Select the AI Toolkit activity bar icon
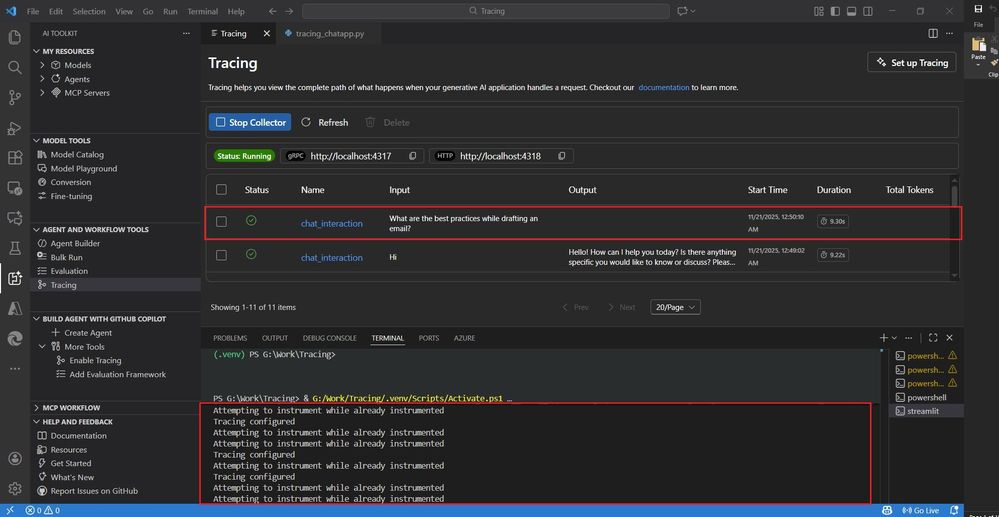This screenshot has height=517, width=999. (x=15, y=279)
